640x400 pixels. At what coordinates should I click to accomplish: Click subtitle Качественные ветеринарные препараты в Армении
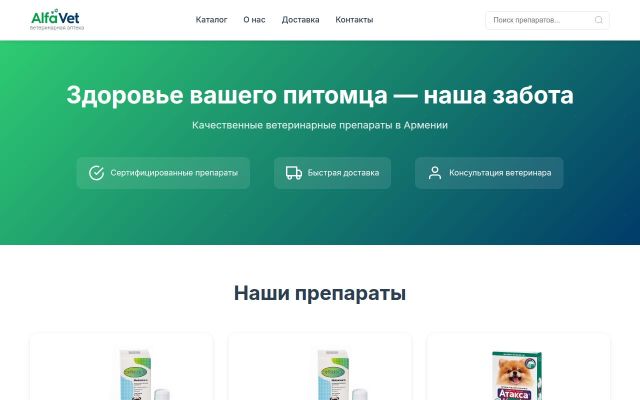pyautogui.click(x=320, y=125)
